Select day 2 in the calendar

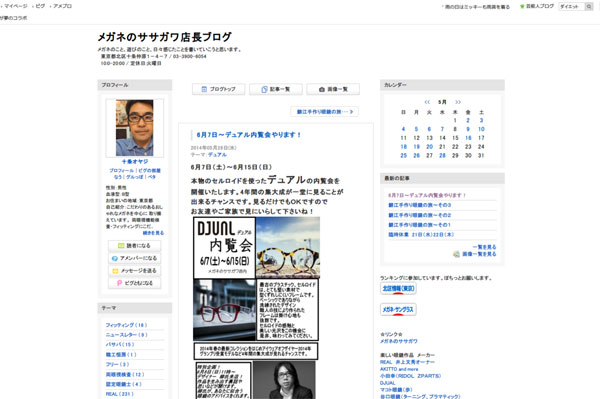pyautogui.click(x=468, y=120)
